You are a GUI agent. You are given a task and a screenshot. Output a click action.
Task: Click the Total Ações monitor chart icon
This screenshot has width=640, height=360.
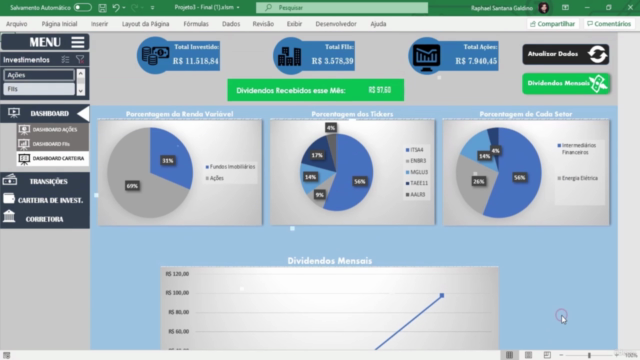[x=426, y=57]
